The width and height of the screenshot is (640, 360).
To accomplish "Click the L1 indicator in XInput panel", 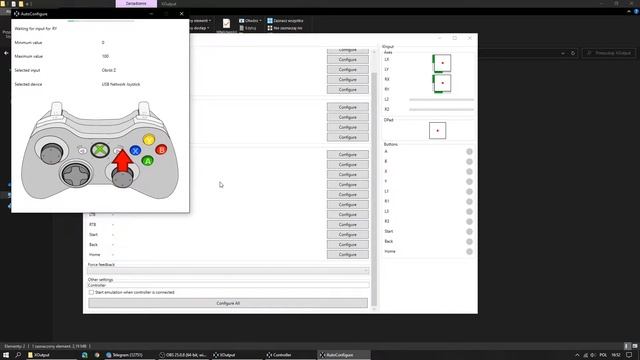I will (x=469, y=191).
